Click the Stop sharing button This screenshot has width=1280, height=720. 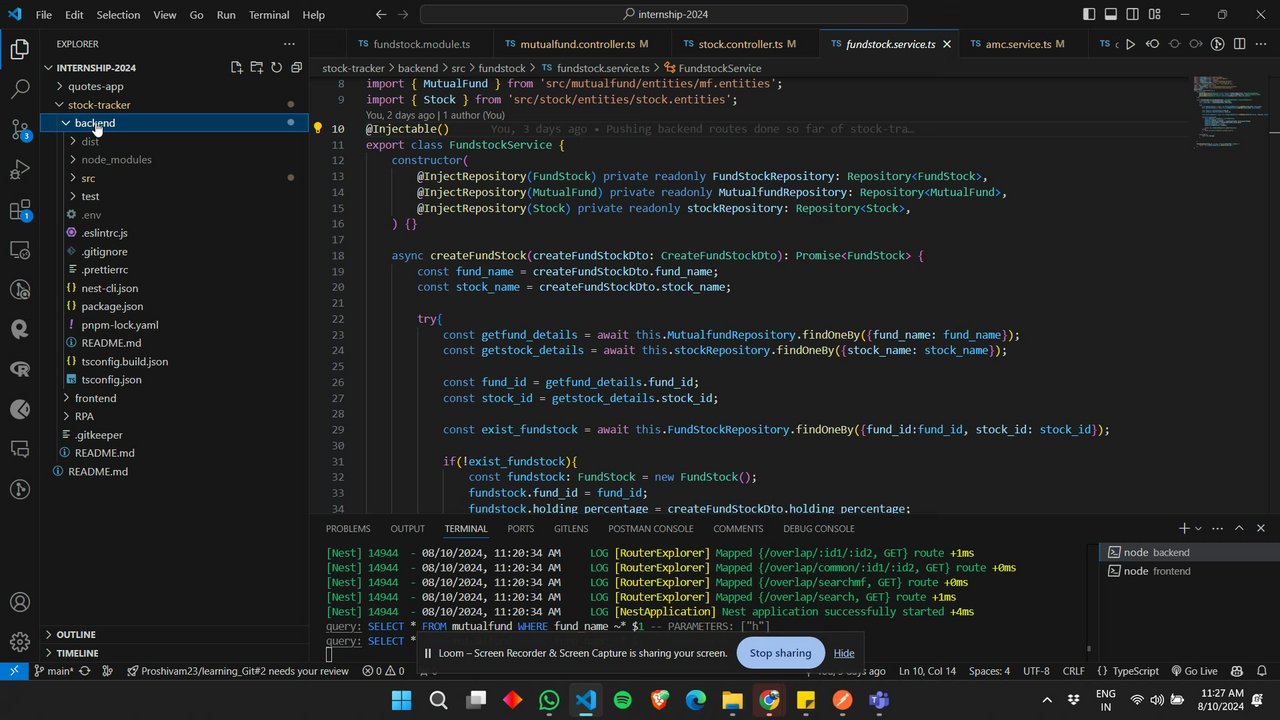coord(780,653)
